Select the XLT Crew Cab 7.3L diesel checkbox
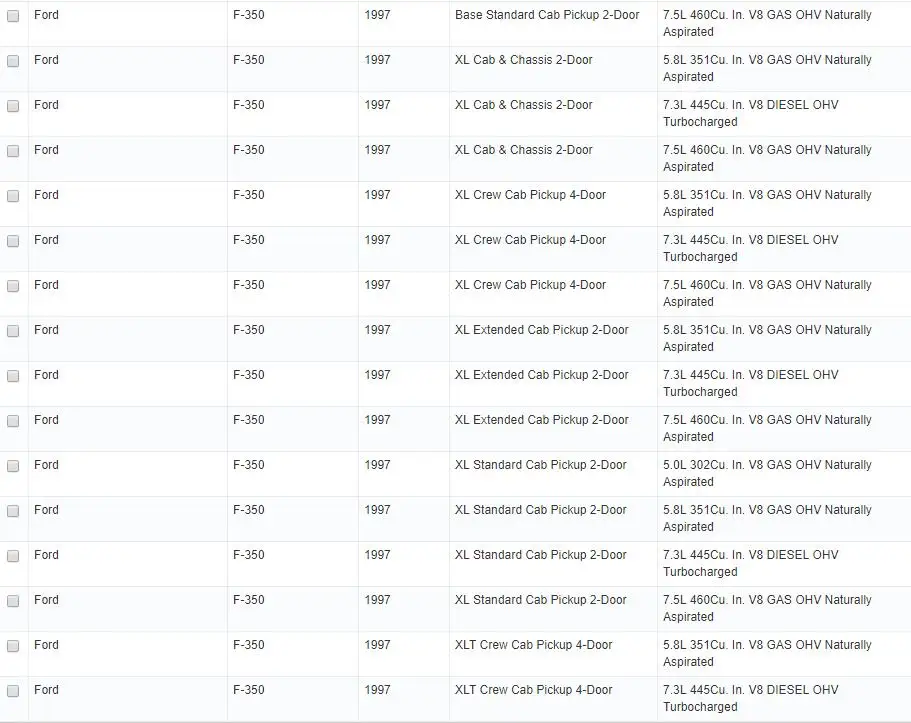The width and height of the screenshot is (911, 723). coord(13,691)
